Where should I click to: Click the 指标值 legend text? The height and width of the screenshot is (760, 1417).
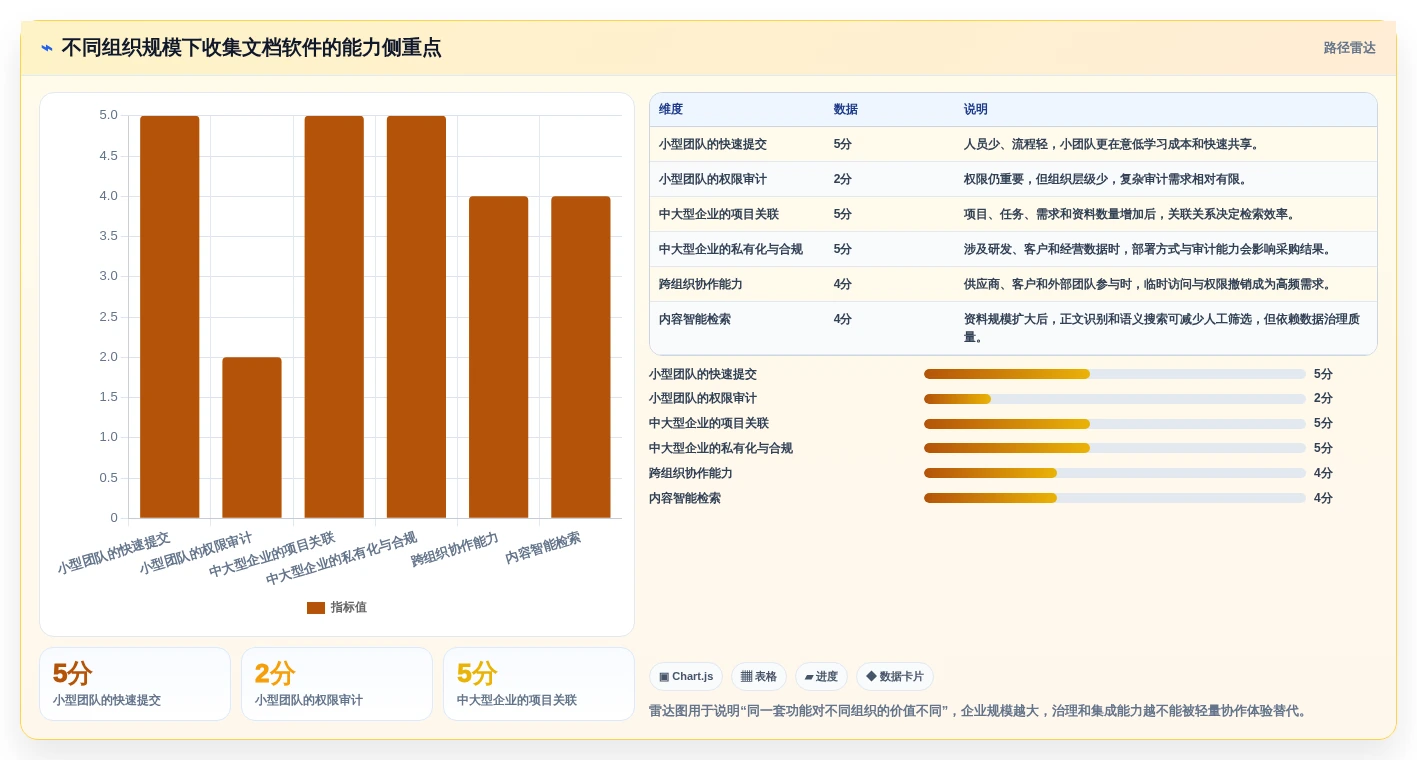coord(349,607)
